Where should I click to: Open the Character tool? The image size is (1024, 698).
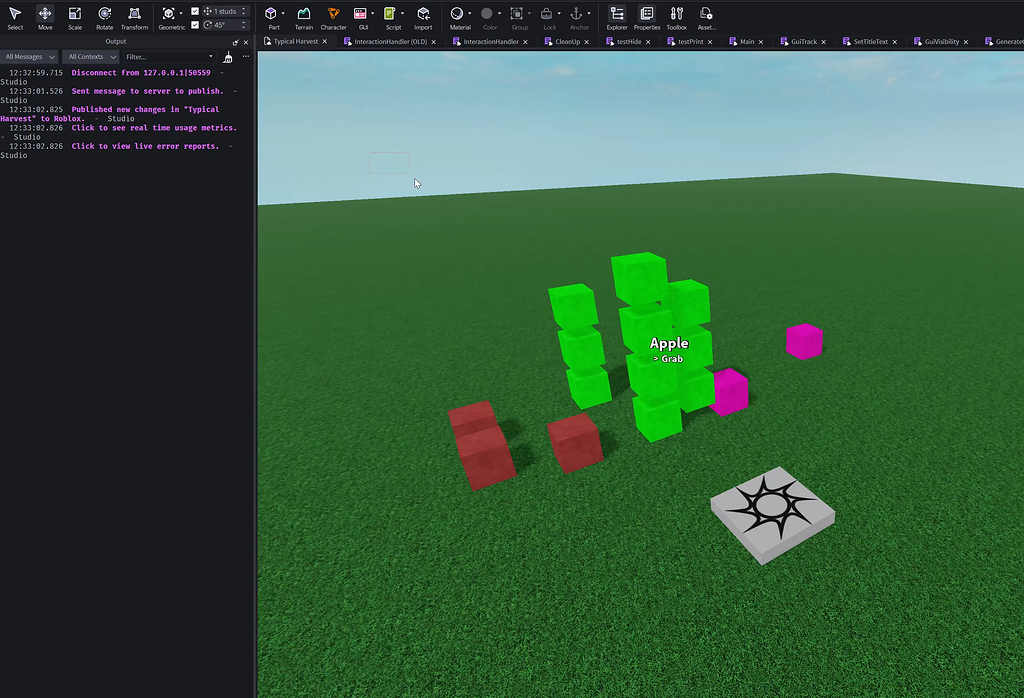(x=334, y=18)
